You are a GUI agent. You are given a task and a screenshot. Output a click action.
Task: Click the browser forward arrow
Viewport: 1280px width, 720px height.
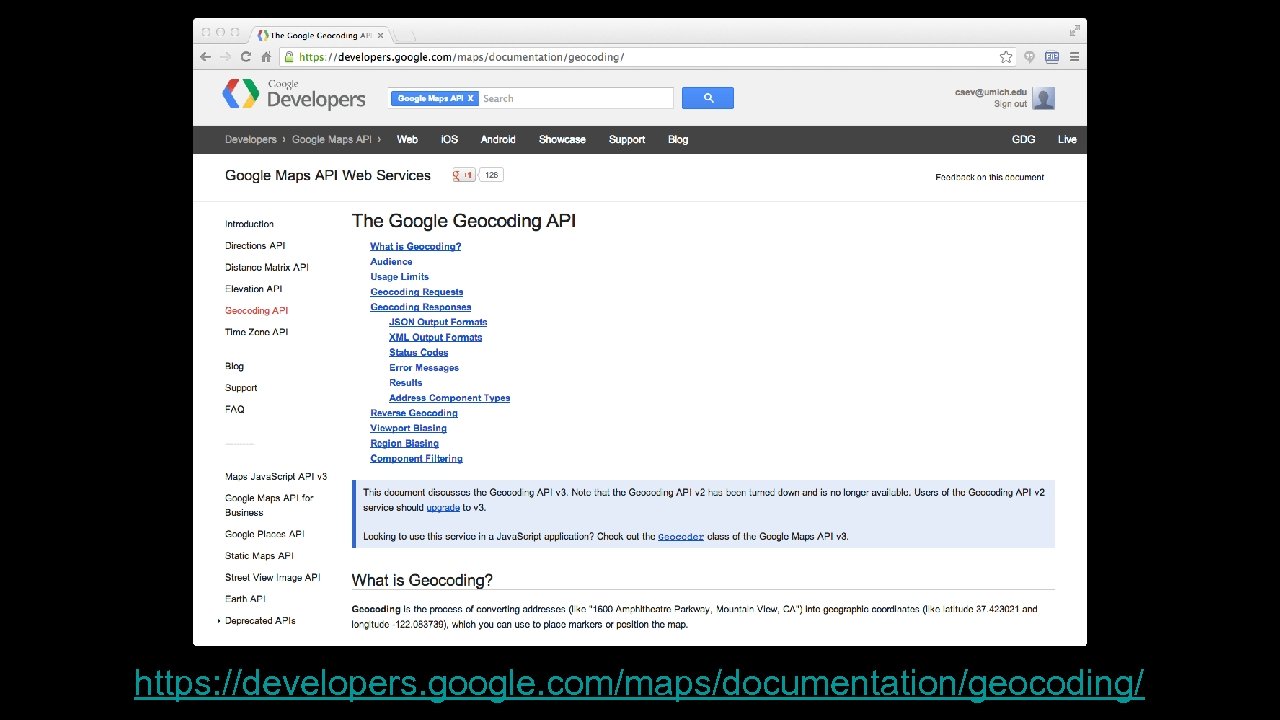(225, 57)
